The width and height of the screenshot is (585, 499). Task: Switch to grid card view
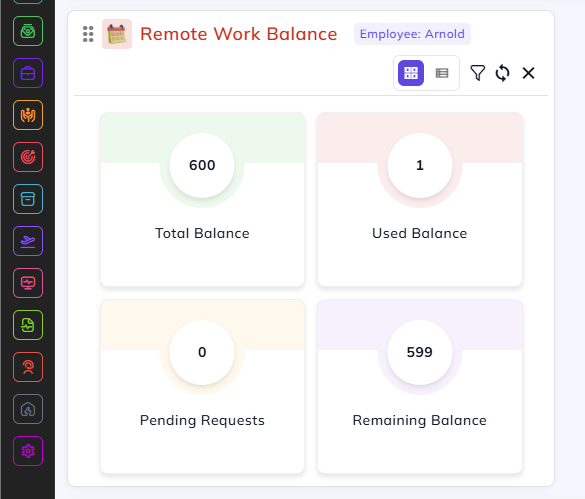(x=411, y=73)
